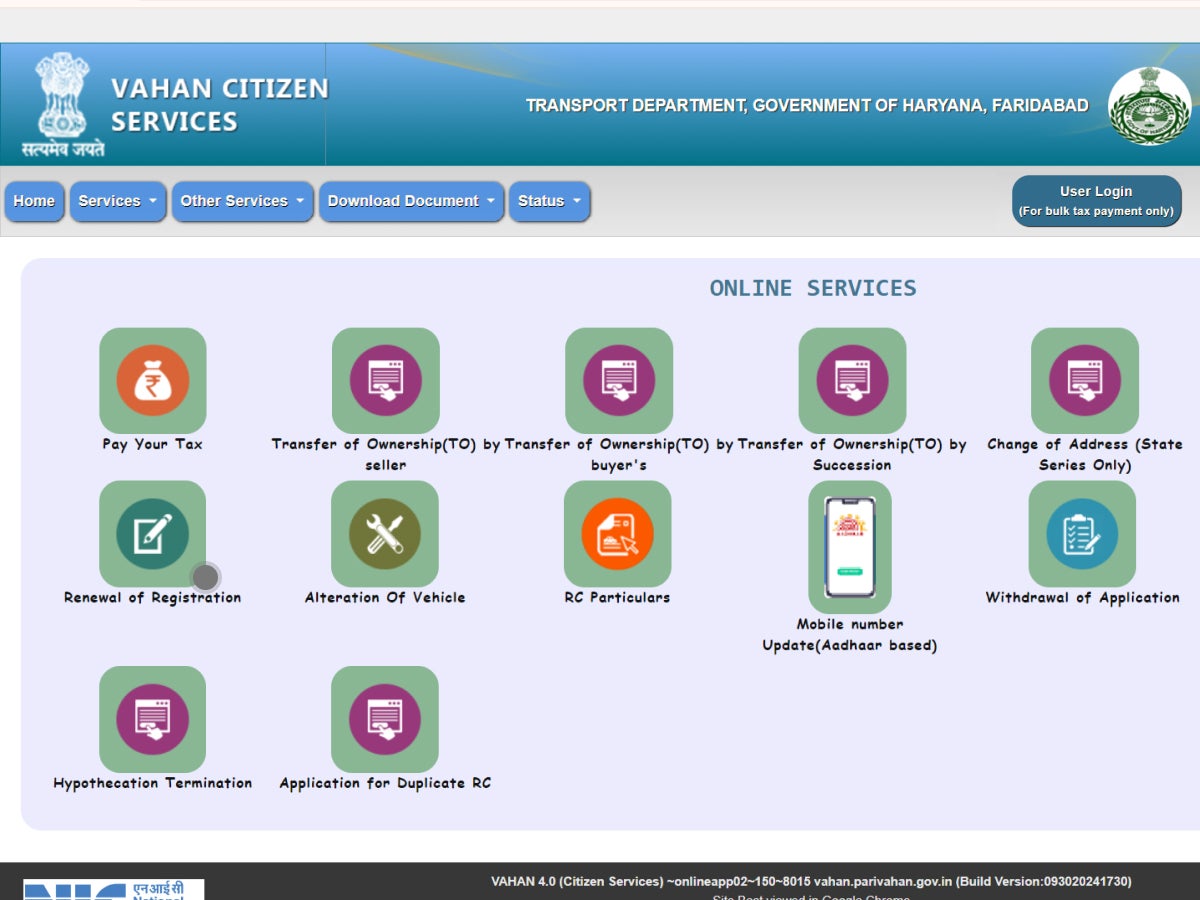Click Application for Duplicate RC icon
Image resolution: width=1200 pixels, height=900 pixels.
pyautogui.click(x=386, y=719)
